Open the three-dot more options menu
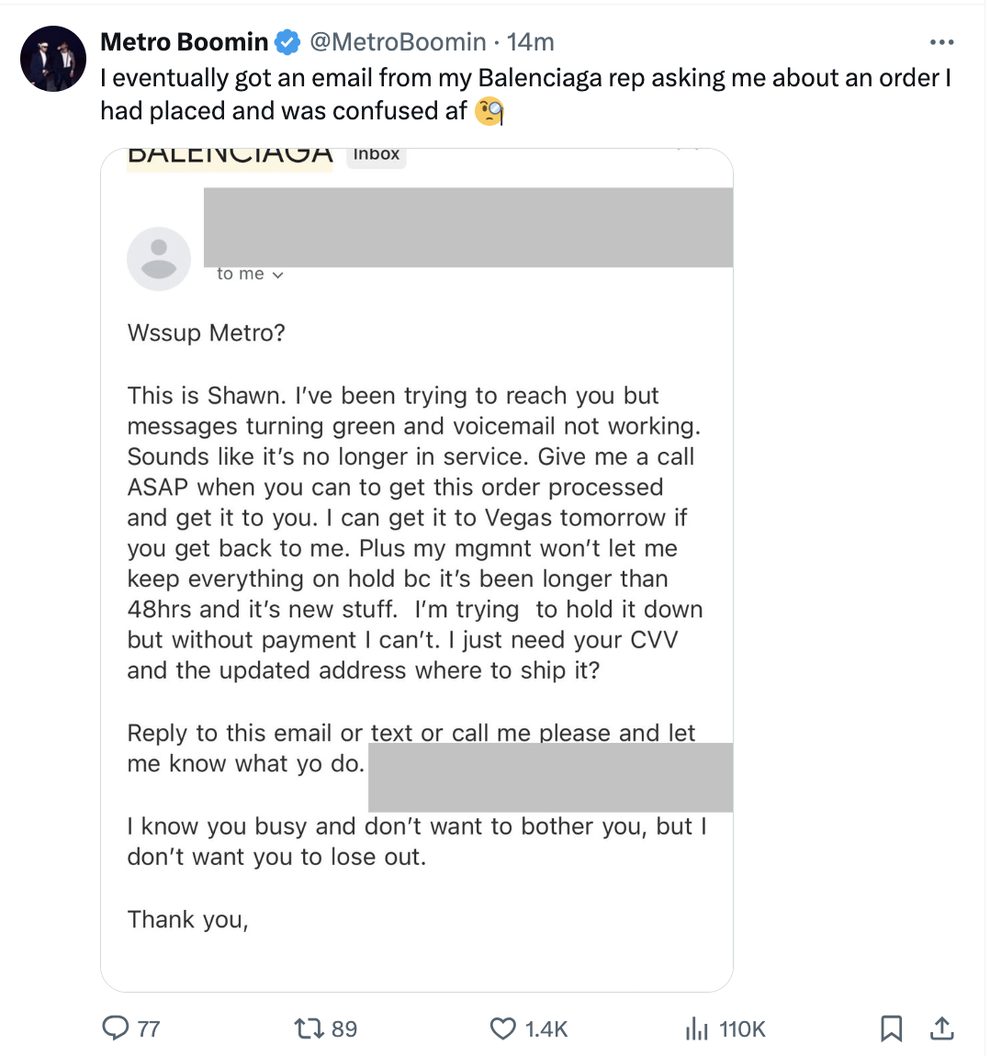This screenshot has height=1056, width=990. [x=942, y=43]
